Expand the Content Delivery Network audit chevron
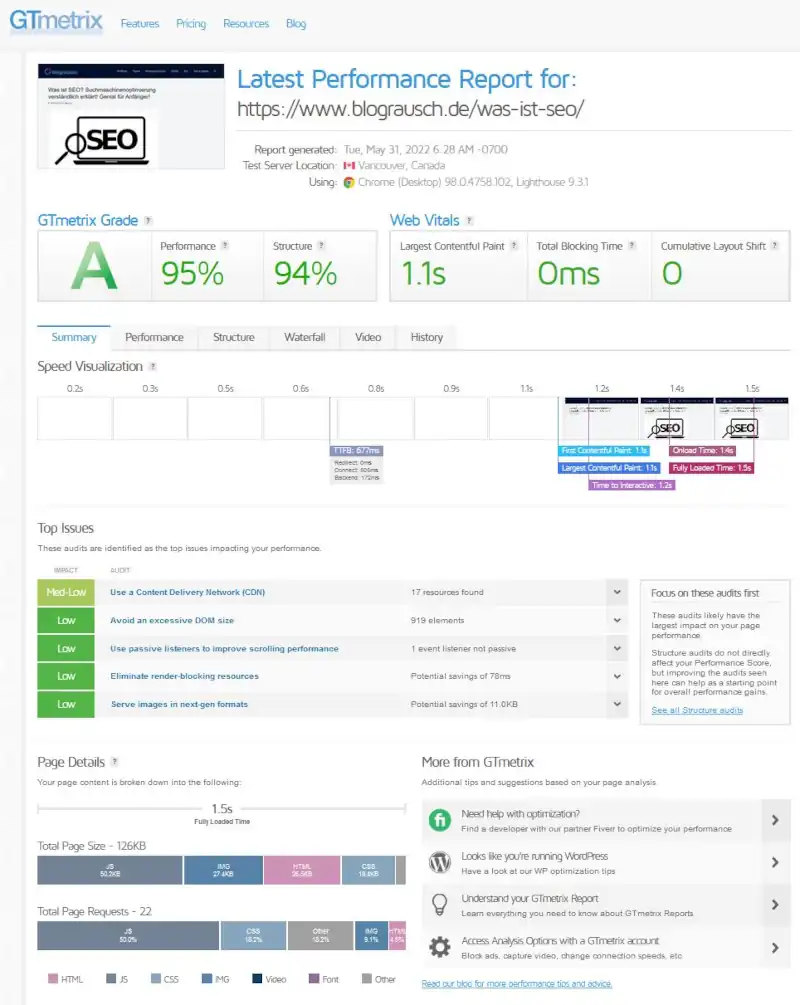This screenshot has width=800, height=1005. (617, 592)
